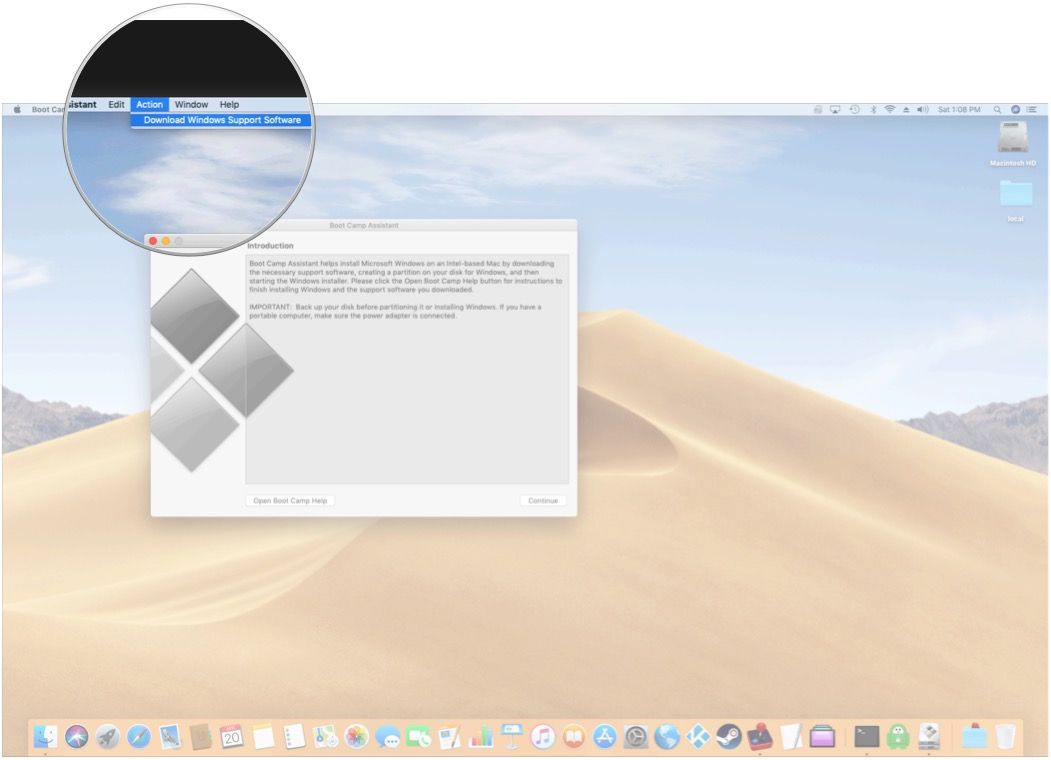Open Messages from the Dock
1051x760 pixels.
click(390, 737)
